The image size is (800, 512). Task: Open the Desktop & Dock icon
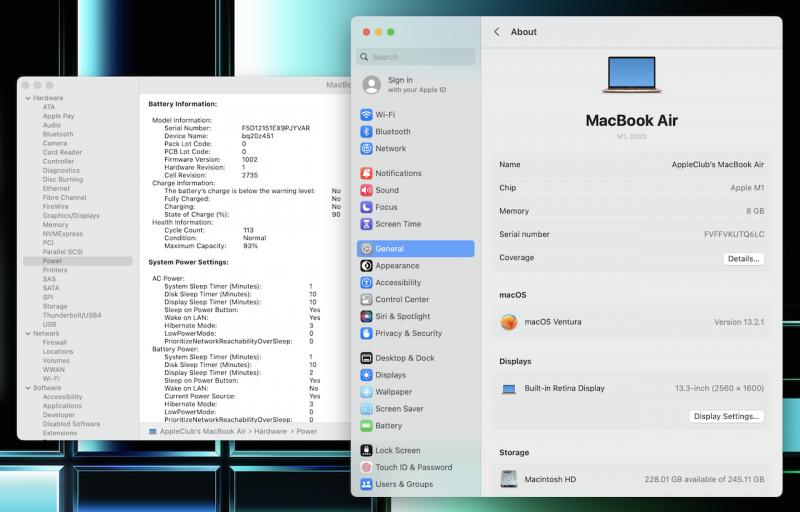pos(366,358)
